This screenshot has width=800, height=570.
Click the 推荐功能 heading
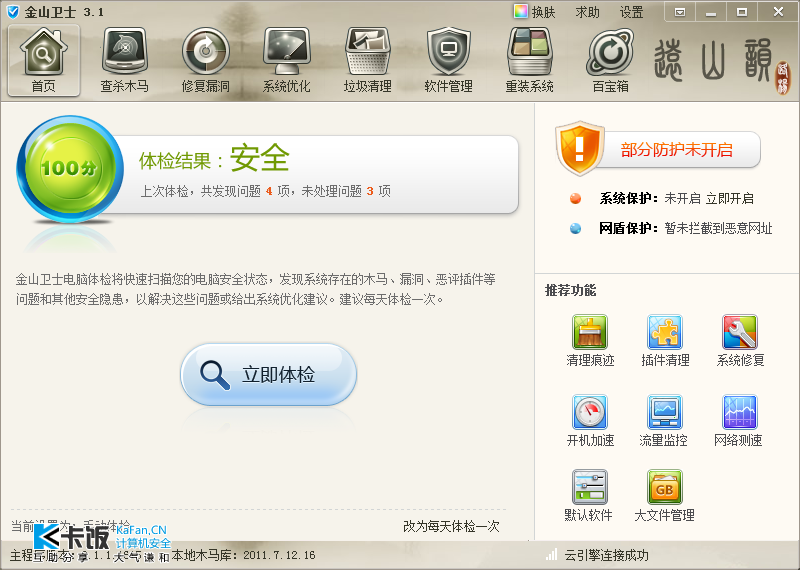coord(570,290)
